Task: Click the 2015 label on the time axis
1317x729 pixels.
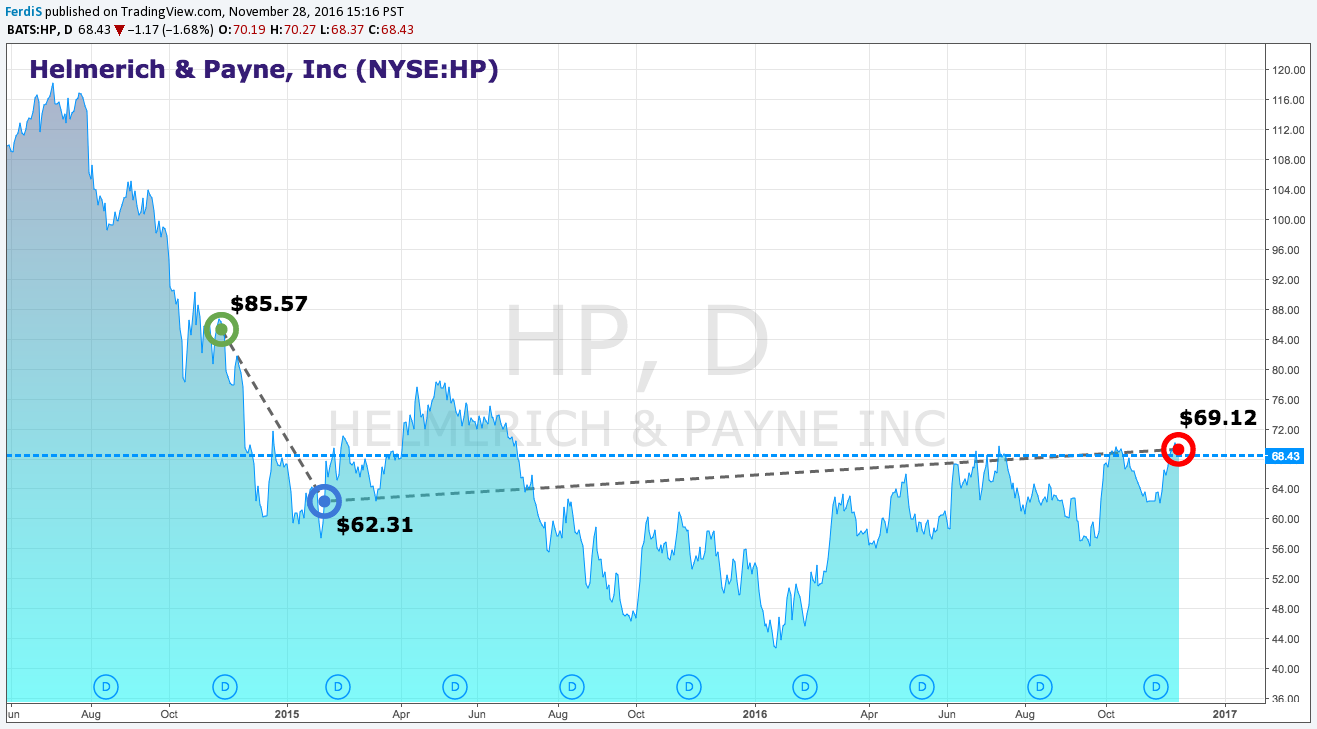Action: point(287,715)
